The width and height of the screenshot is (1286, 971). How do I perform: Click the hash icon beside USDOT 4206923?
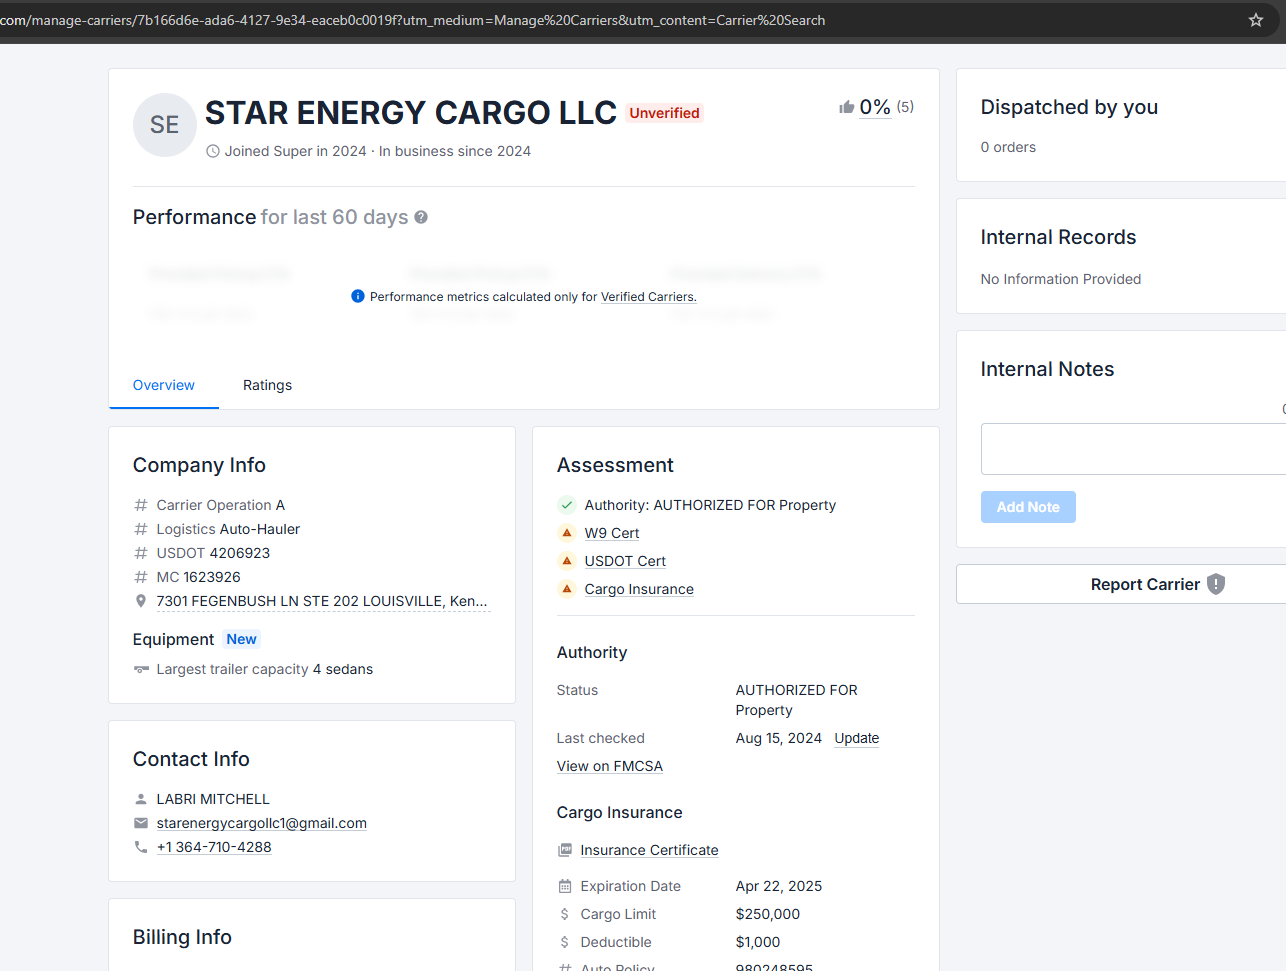tap(141, 553)
